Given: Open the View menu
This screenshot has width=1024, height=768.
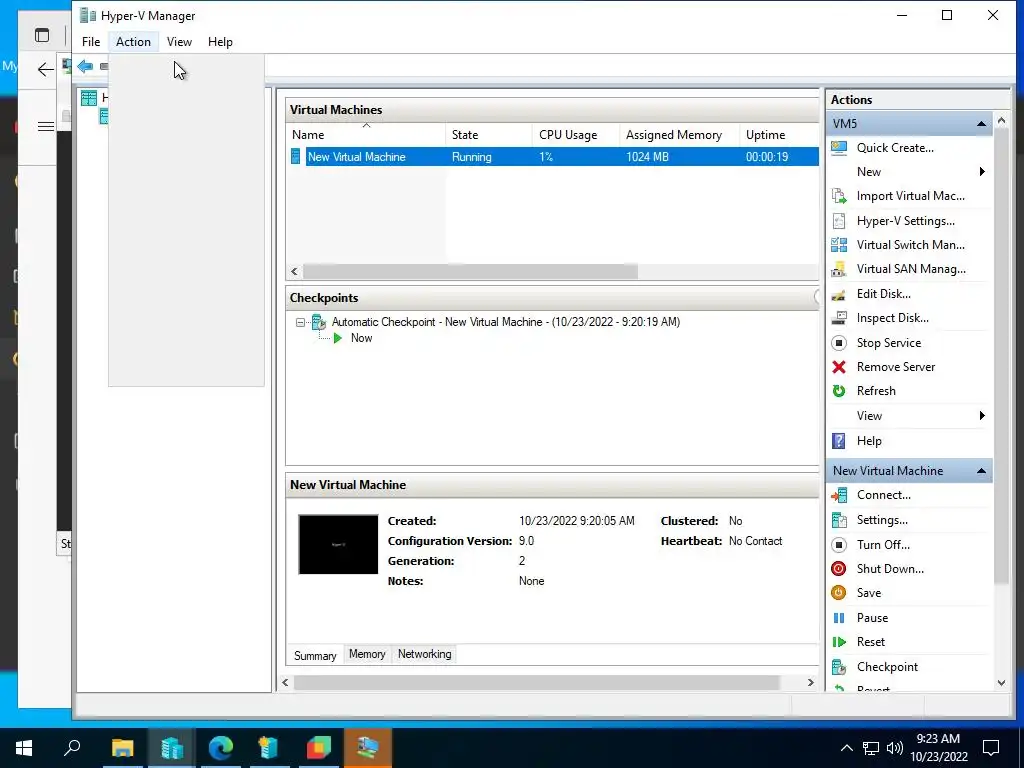Looking at the screenshot, I should click(179, 42).
